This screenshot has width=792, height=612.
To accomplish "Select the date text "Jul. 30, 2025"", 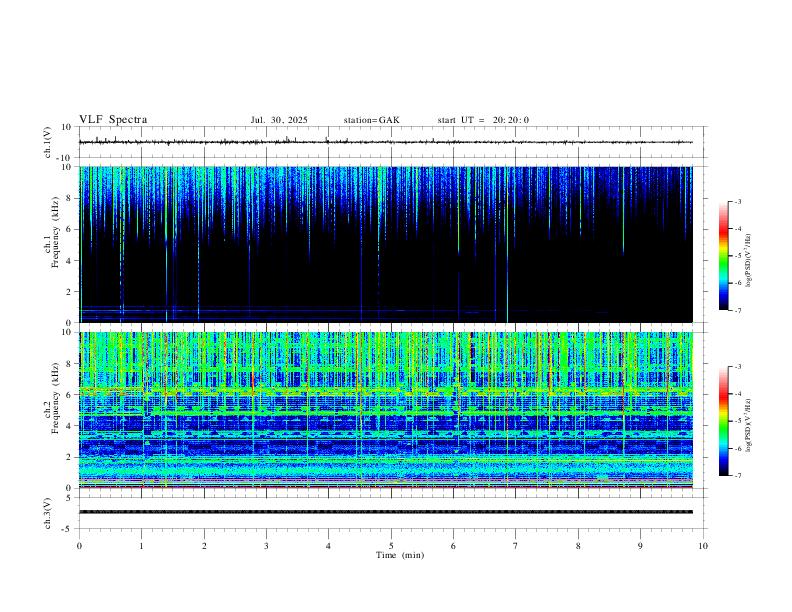I will click(279, 120).
